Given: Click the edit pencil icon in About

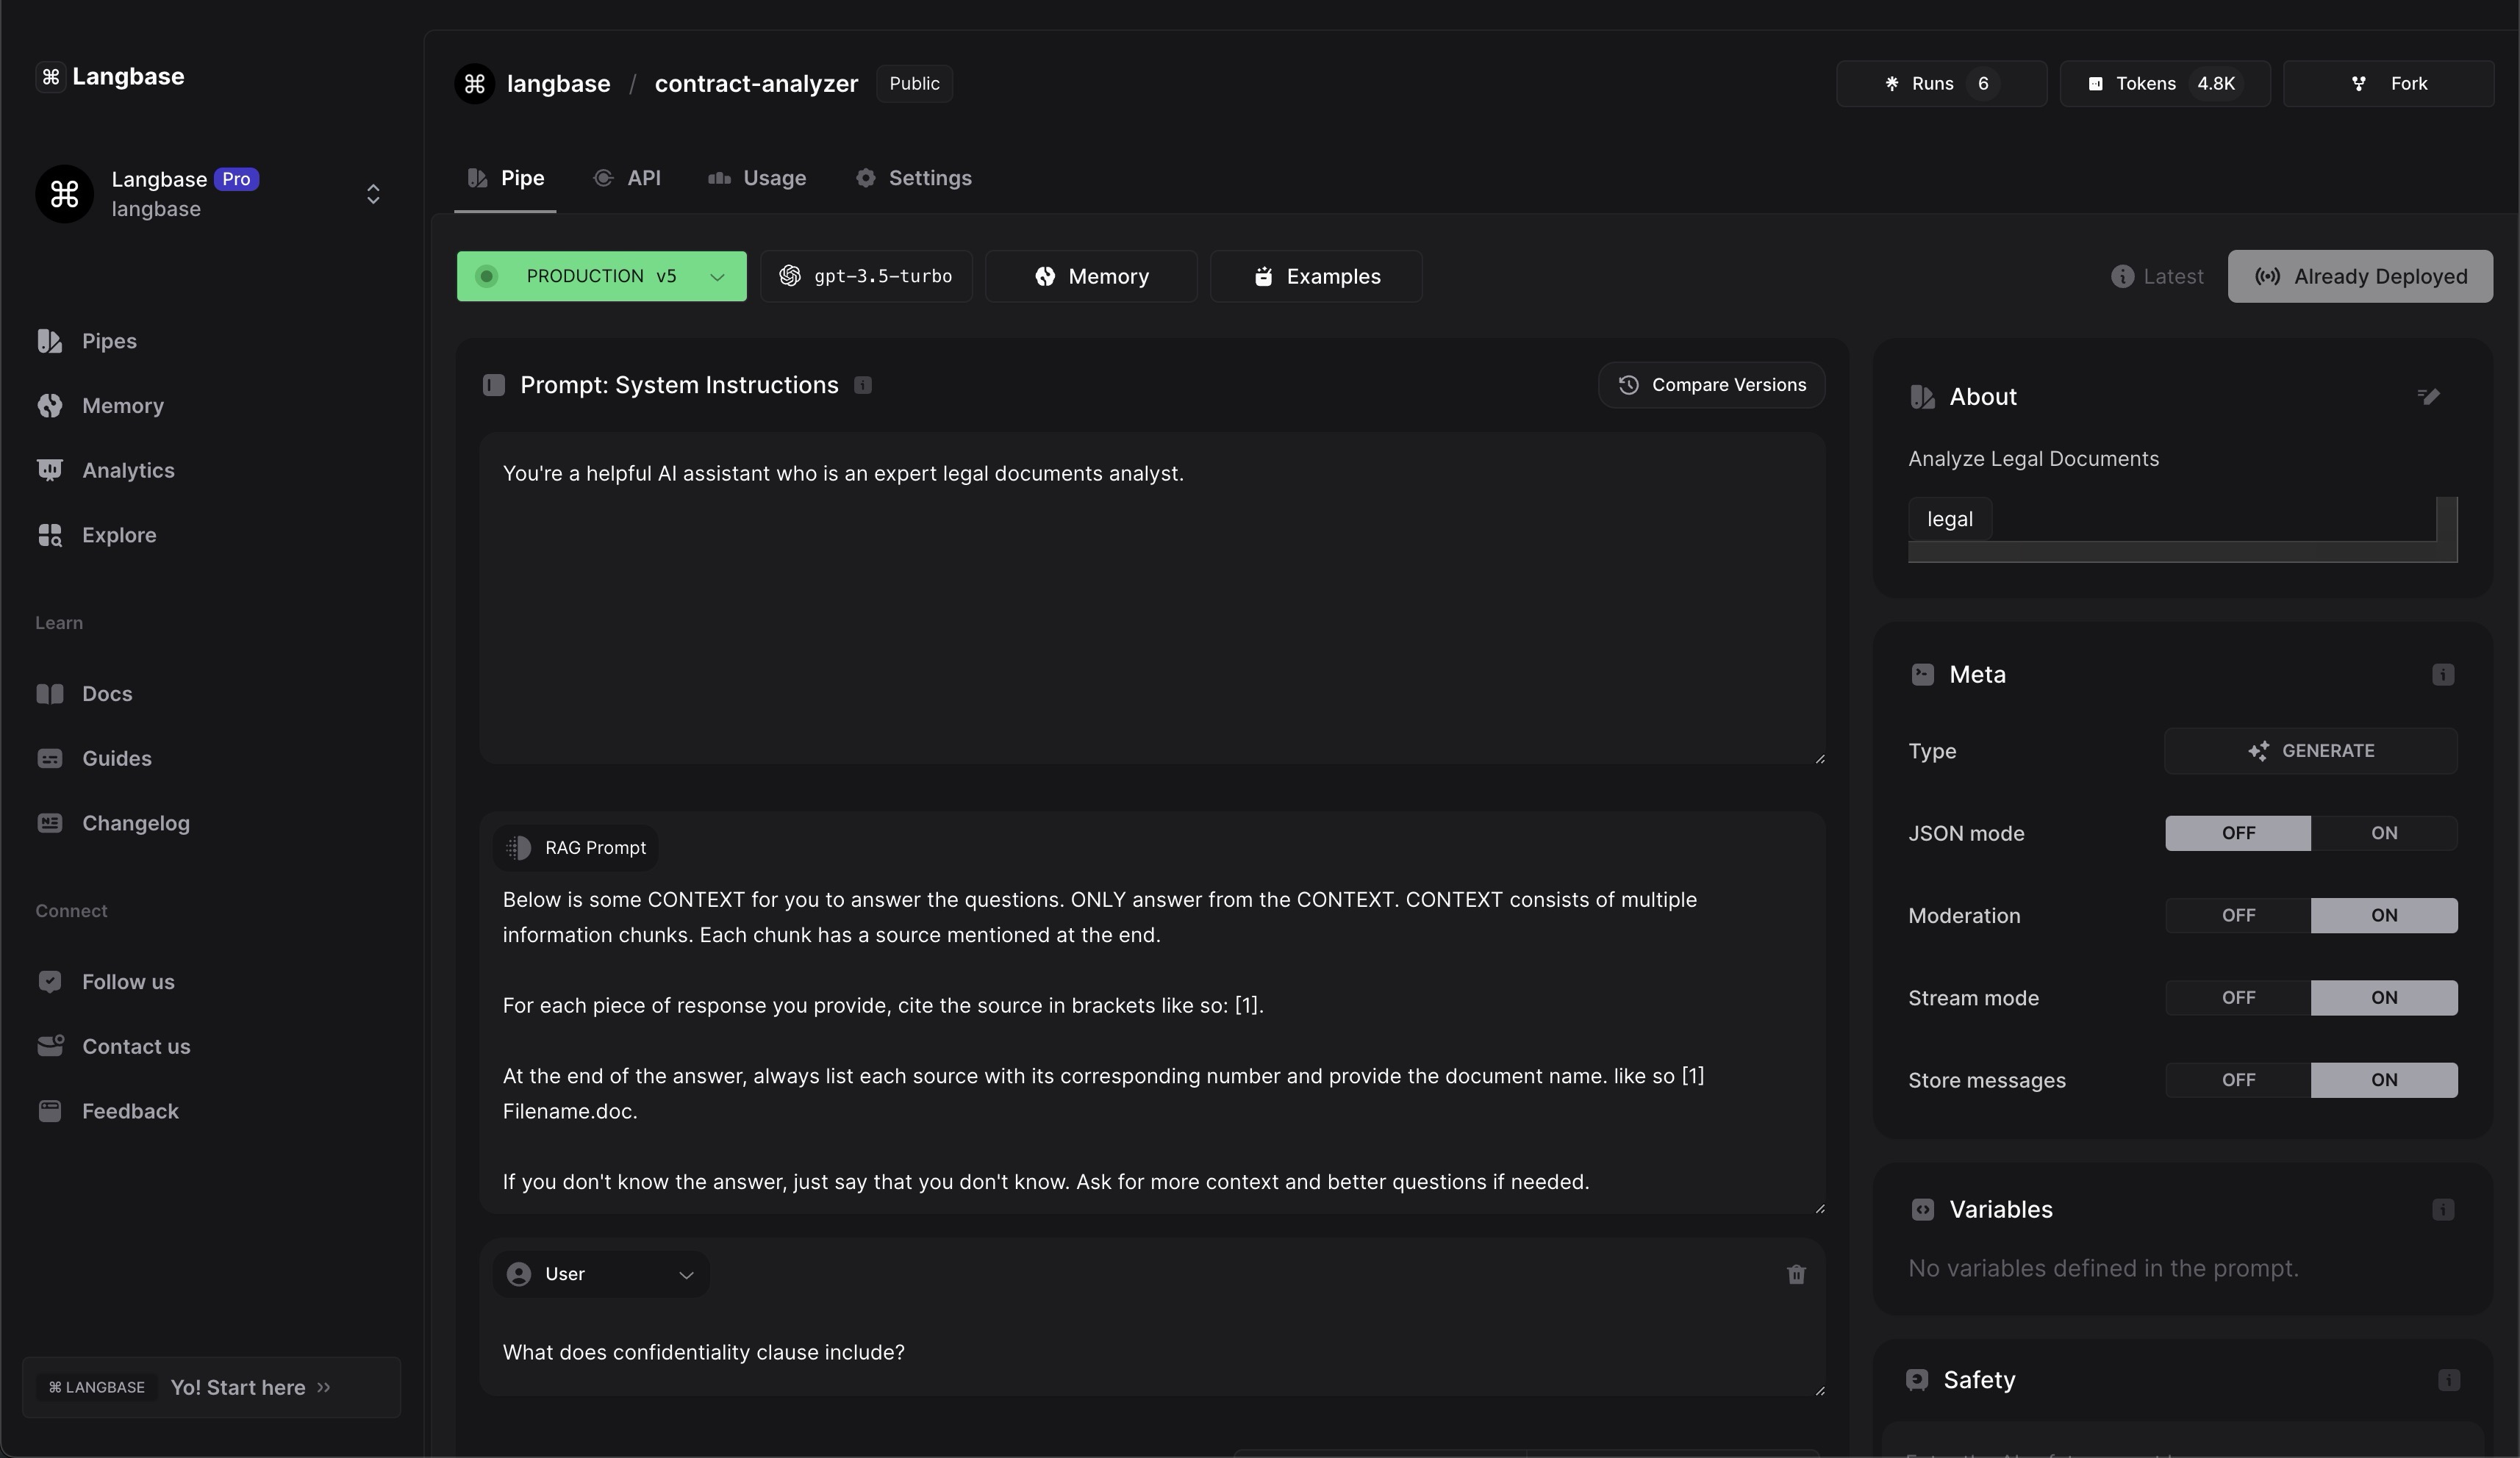Looking at the screenshot, I should click(2428, 397).
